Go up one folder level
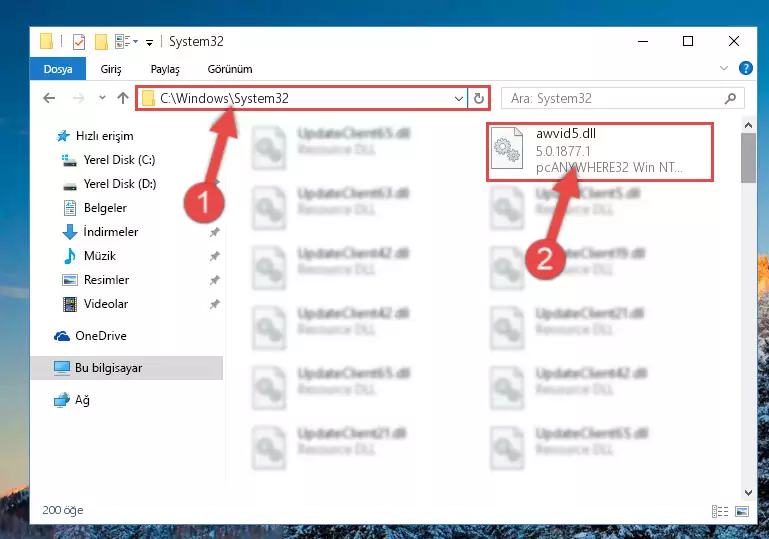 123,98
